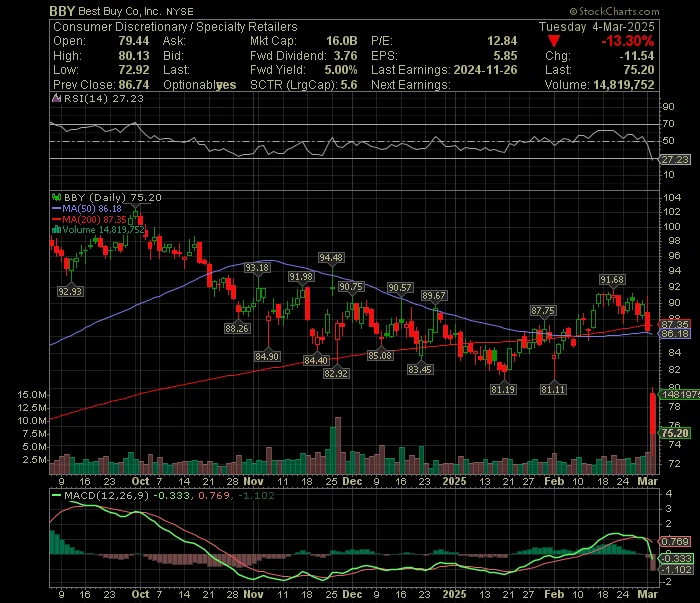Viewport: 700px width, 603px height.
Task: Click the StockCharts.com label
Action: [614, 12]
